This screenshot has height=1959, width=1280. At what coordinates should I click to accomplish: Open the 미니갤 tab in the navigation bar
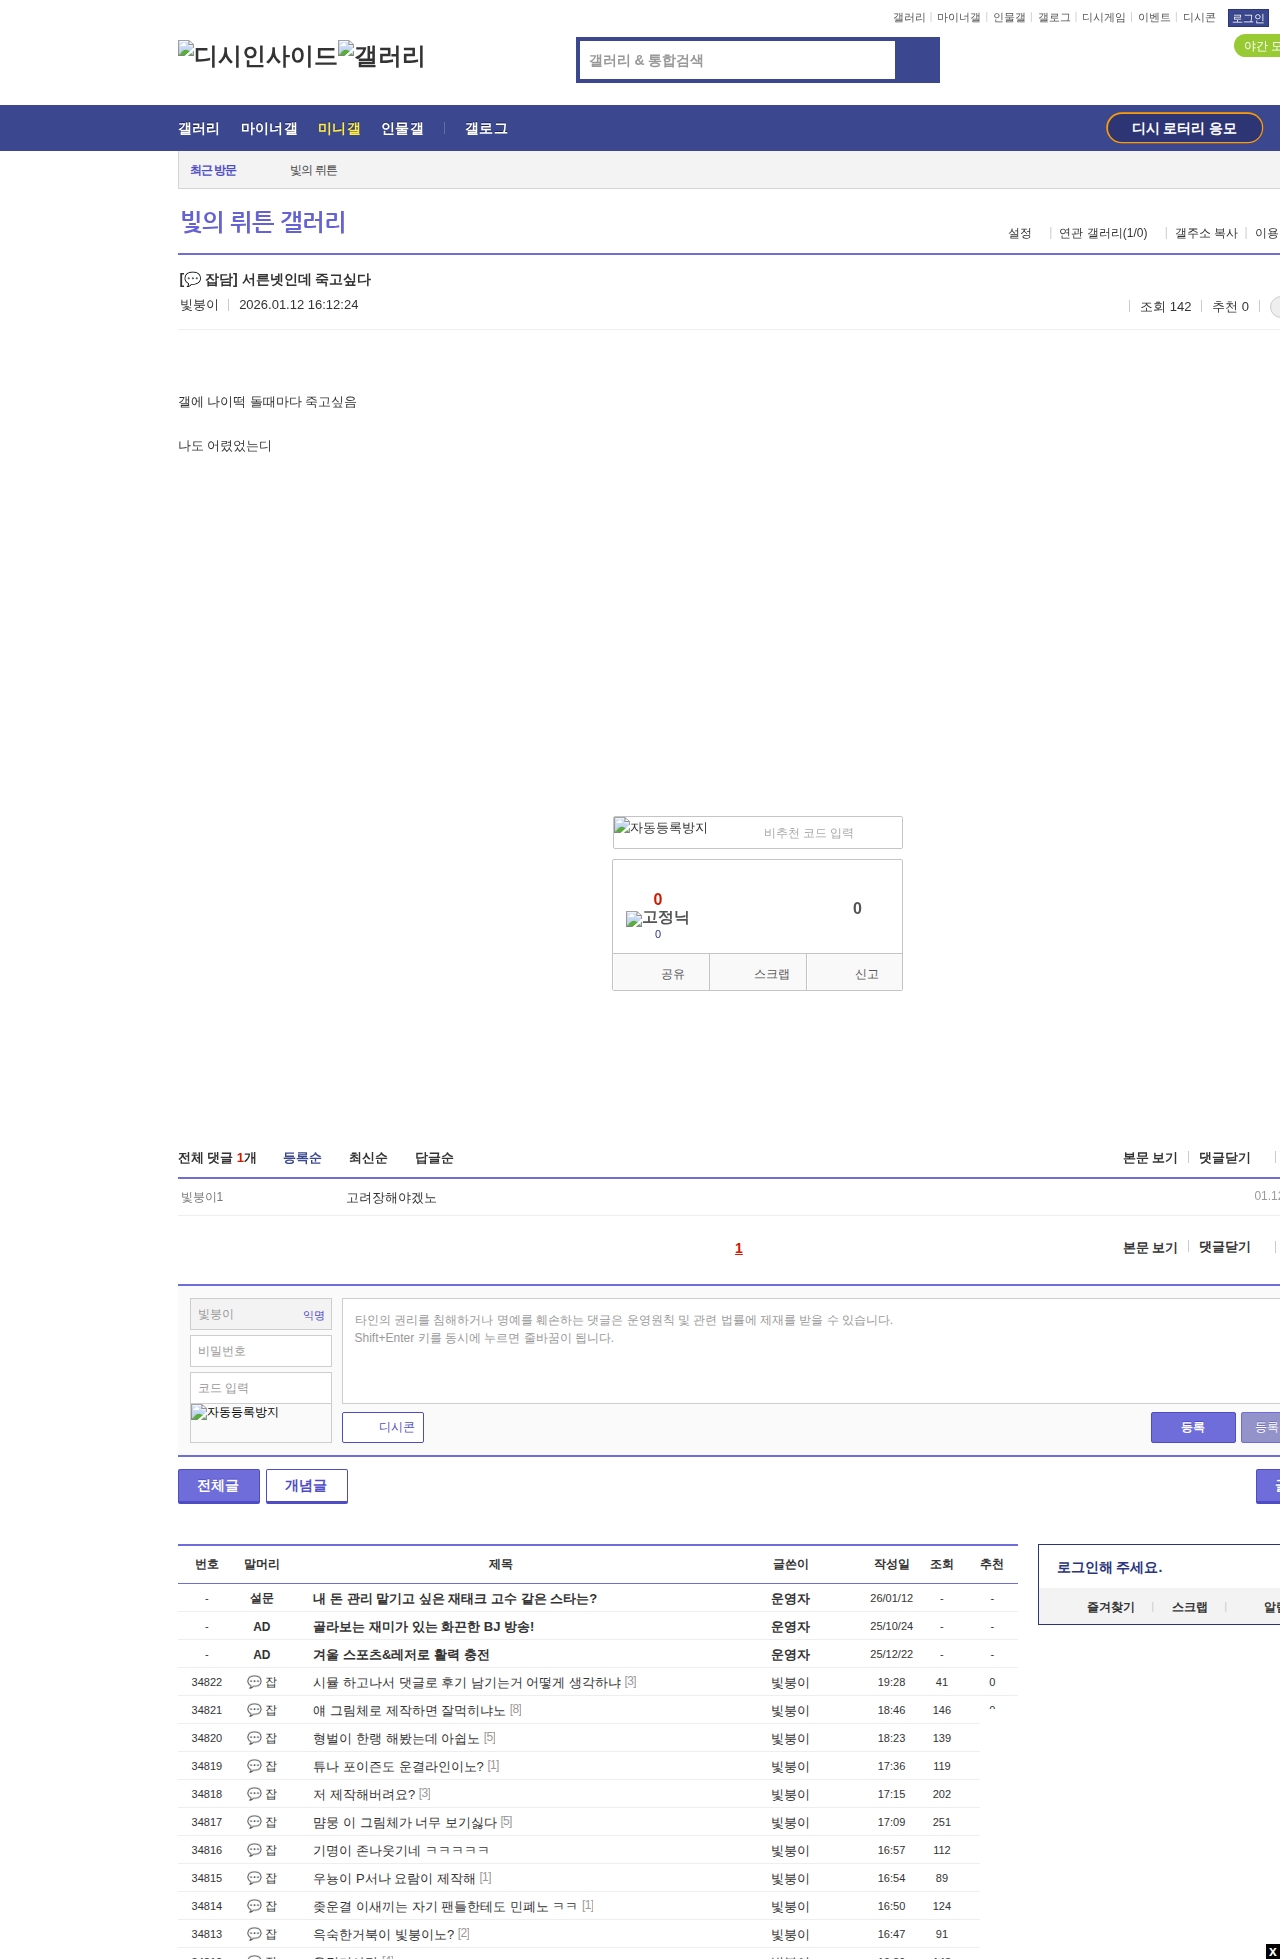[339, 129]
